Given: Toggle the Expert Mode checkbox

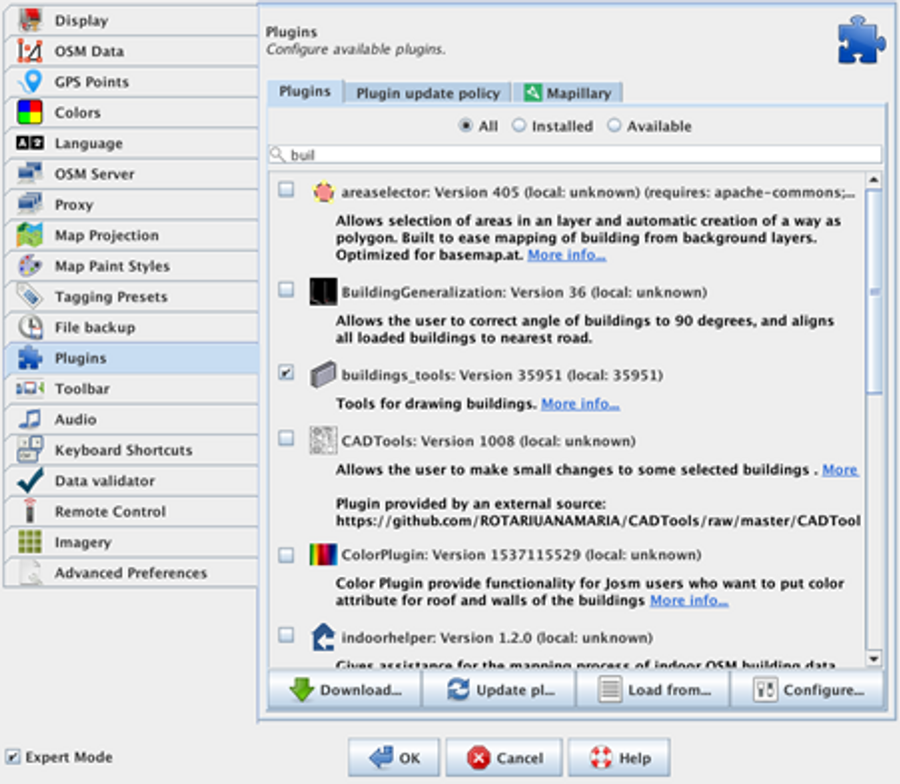Looking at the screenshot, I should coord(12,757).
